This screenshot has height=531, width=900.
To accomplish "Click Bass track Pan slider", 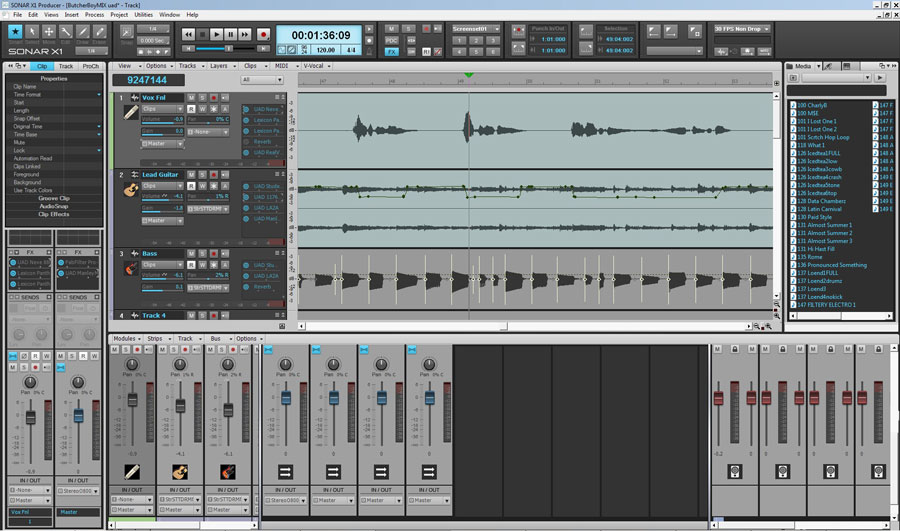I will pos(208,275).
